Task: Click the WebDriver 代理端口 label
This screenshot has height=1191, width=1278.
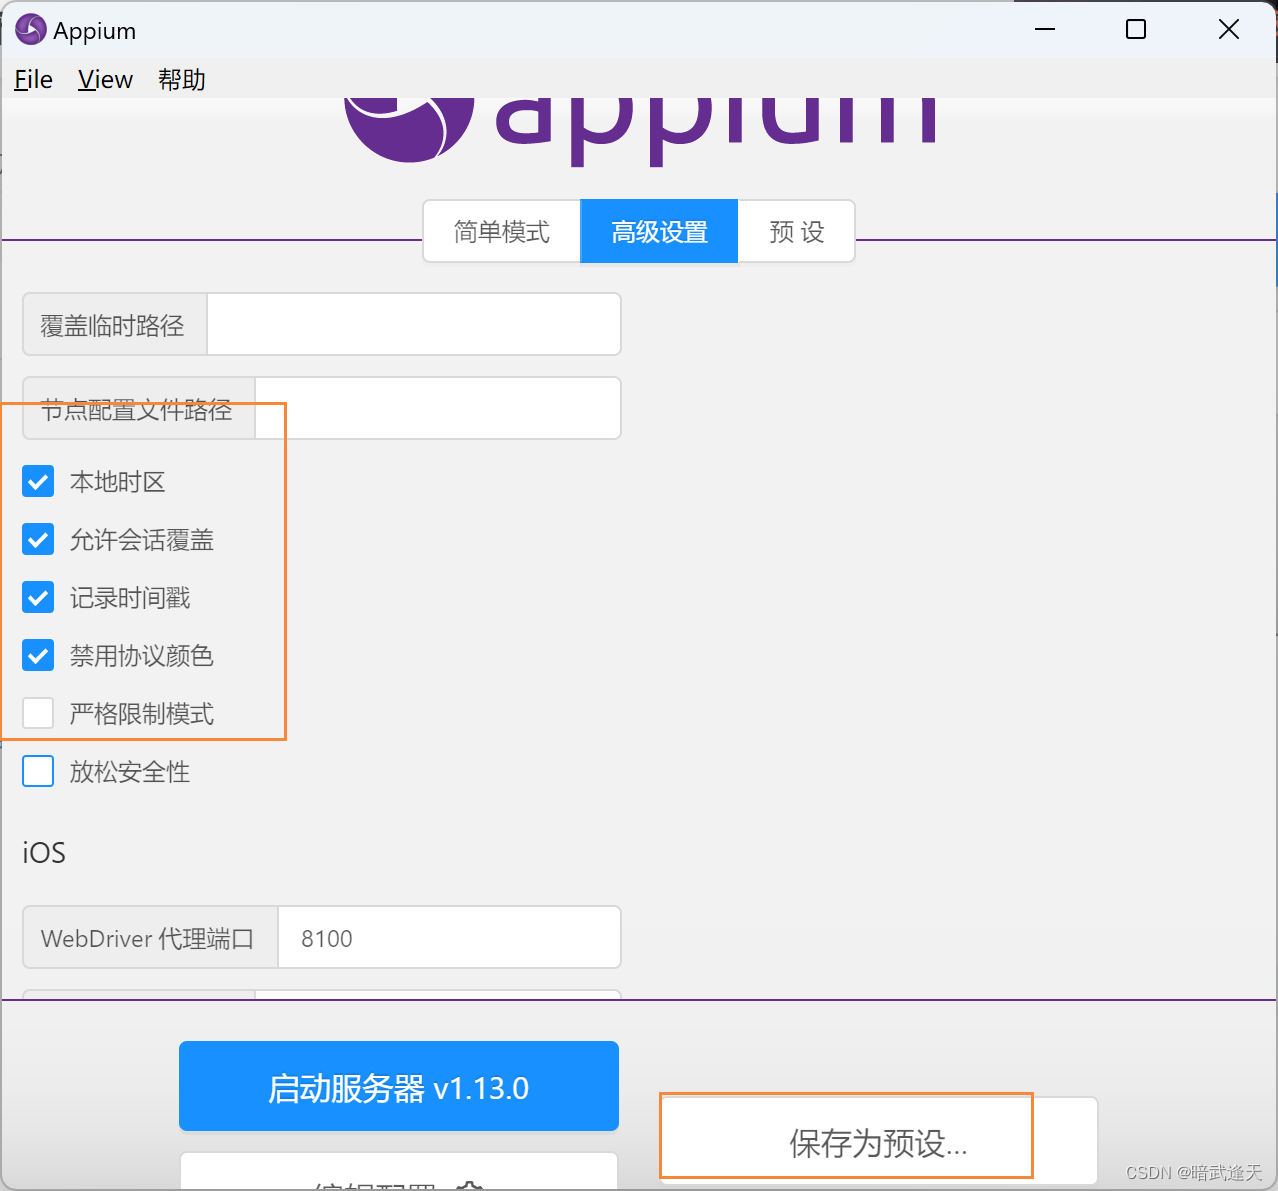Action: [148, 938]
